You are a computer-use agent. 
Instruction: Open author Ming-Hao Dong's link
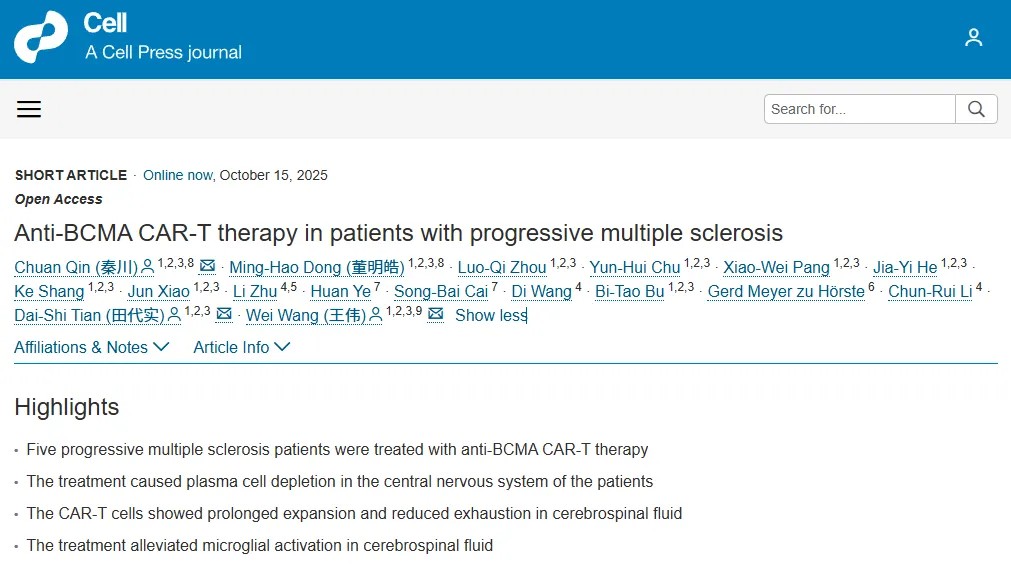(x=316, y=267)
